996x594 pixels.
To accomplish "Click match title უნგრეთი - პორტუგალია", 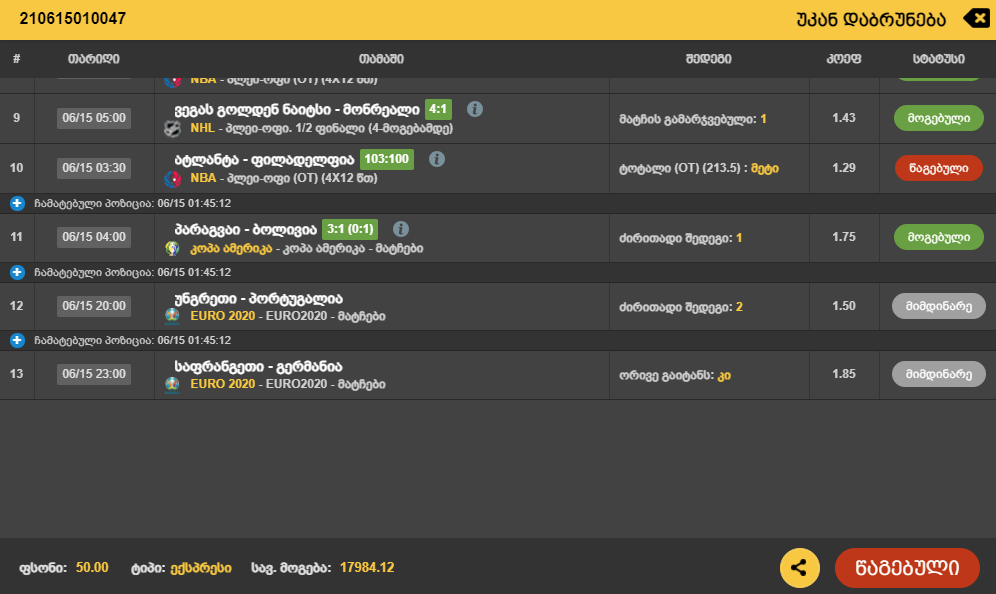I will pyautogui.click(x=259, y=299).
